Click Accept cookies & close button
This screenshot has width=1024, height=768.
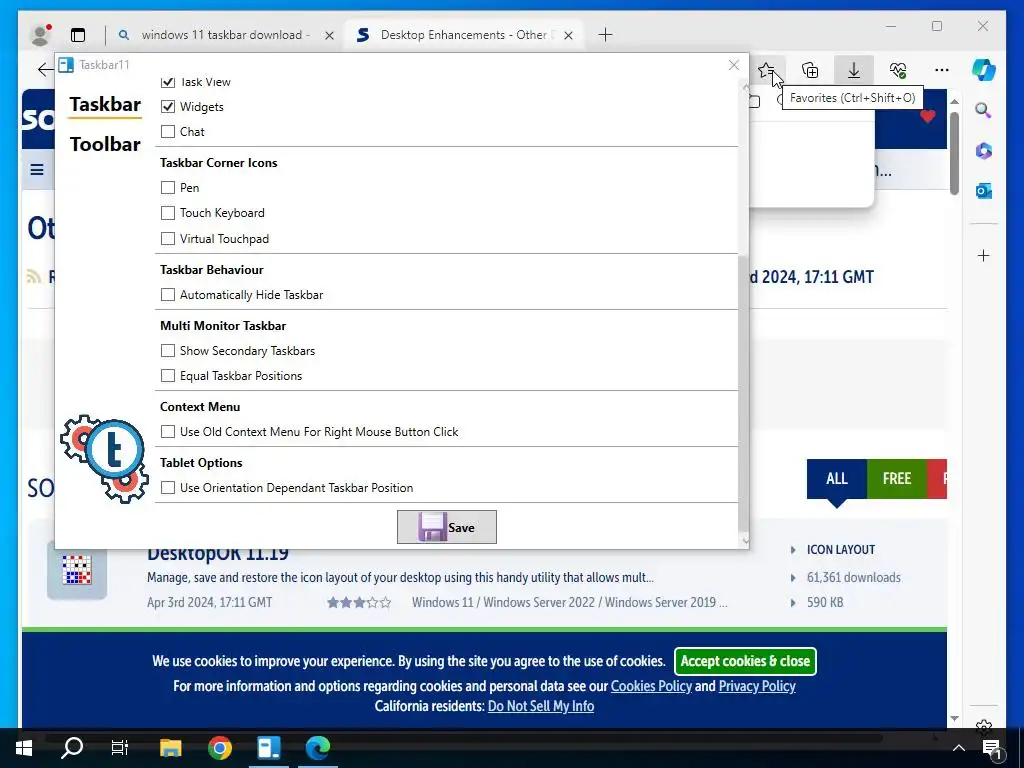745,661
